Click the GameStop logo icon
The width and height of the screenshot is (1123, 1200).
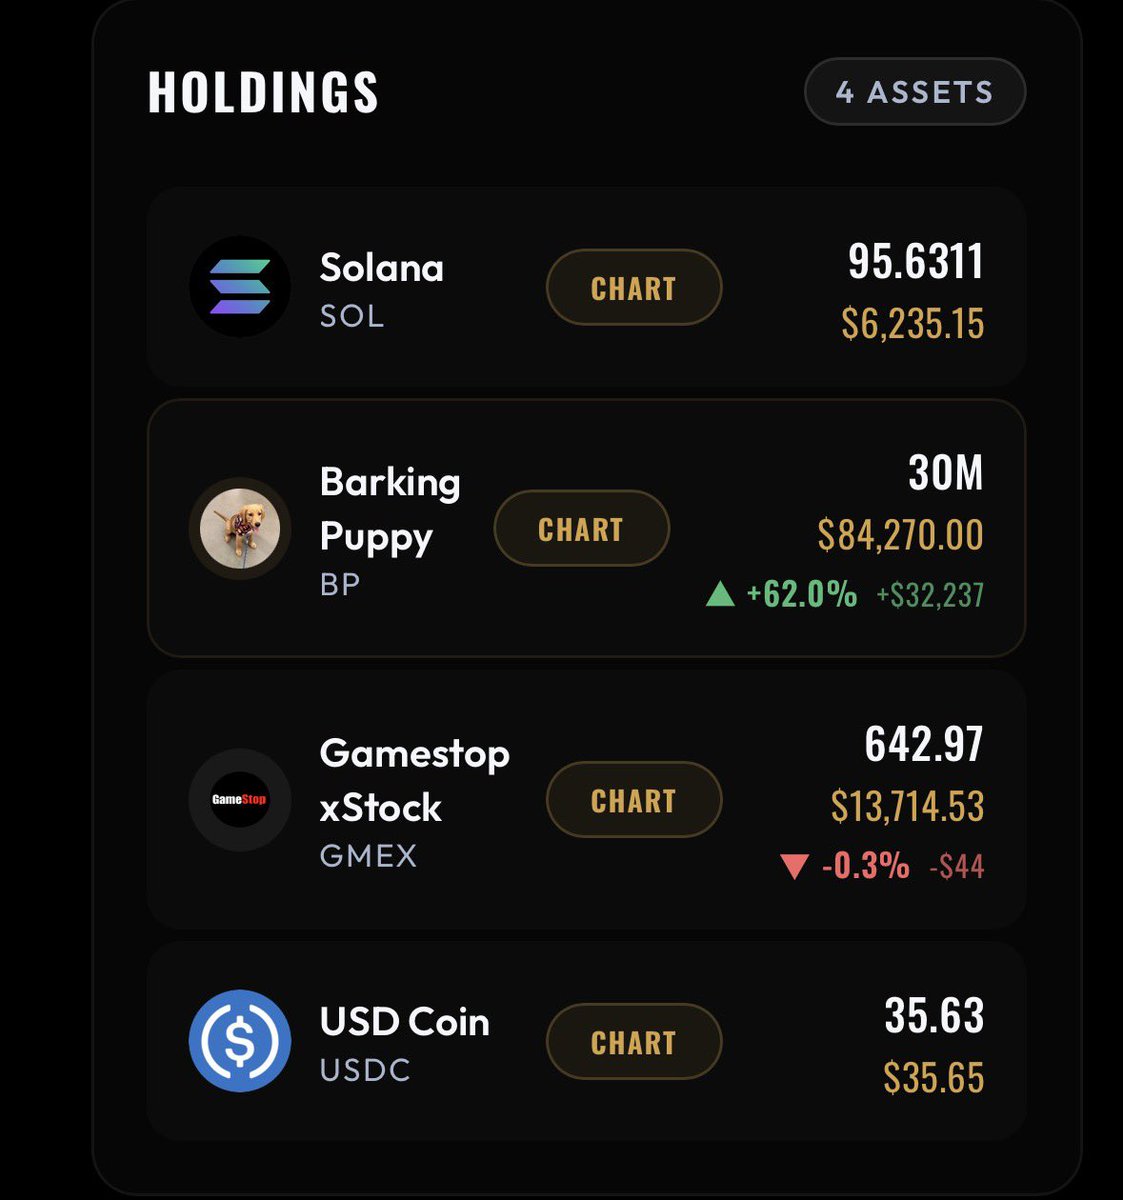click(x=240, y=800)
